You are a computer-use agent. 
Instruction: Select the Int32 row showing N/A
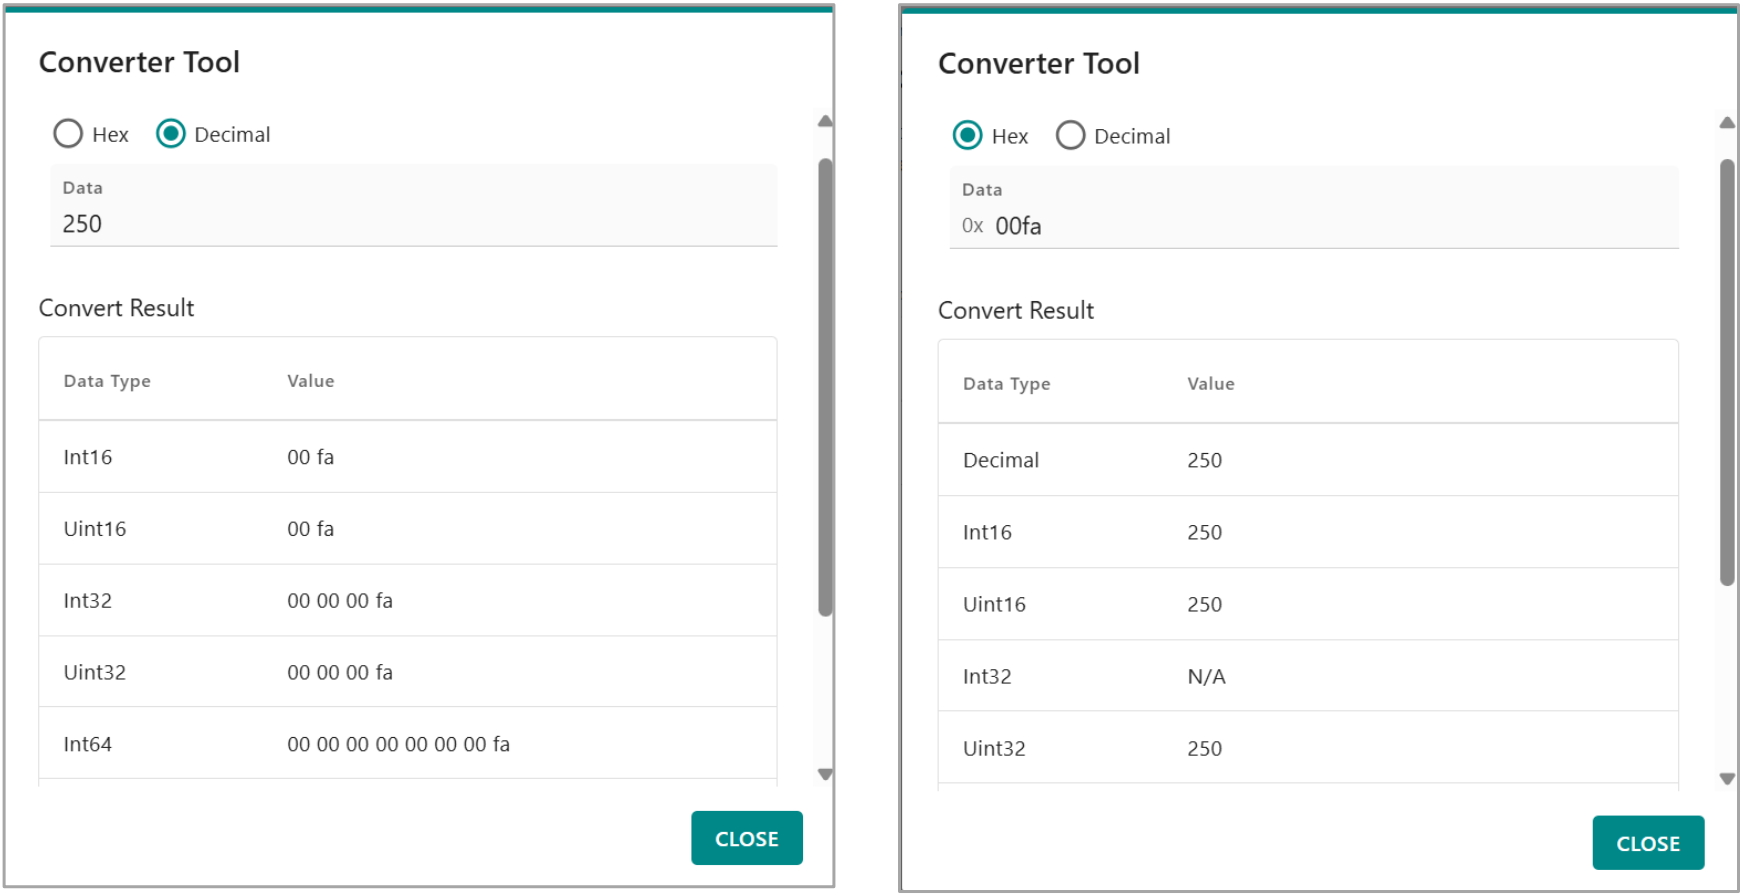(1307, 676)
